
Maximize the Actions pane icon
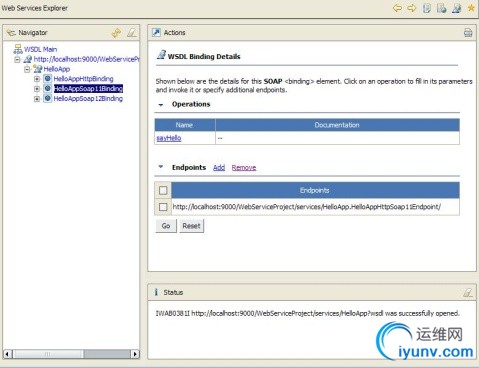click(468, 33)
